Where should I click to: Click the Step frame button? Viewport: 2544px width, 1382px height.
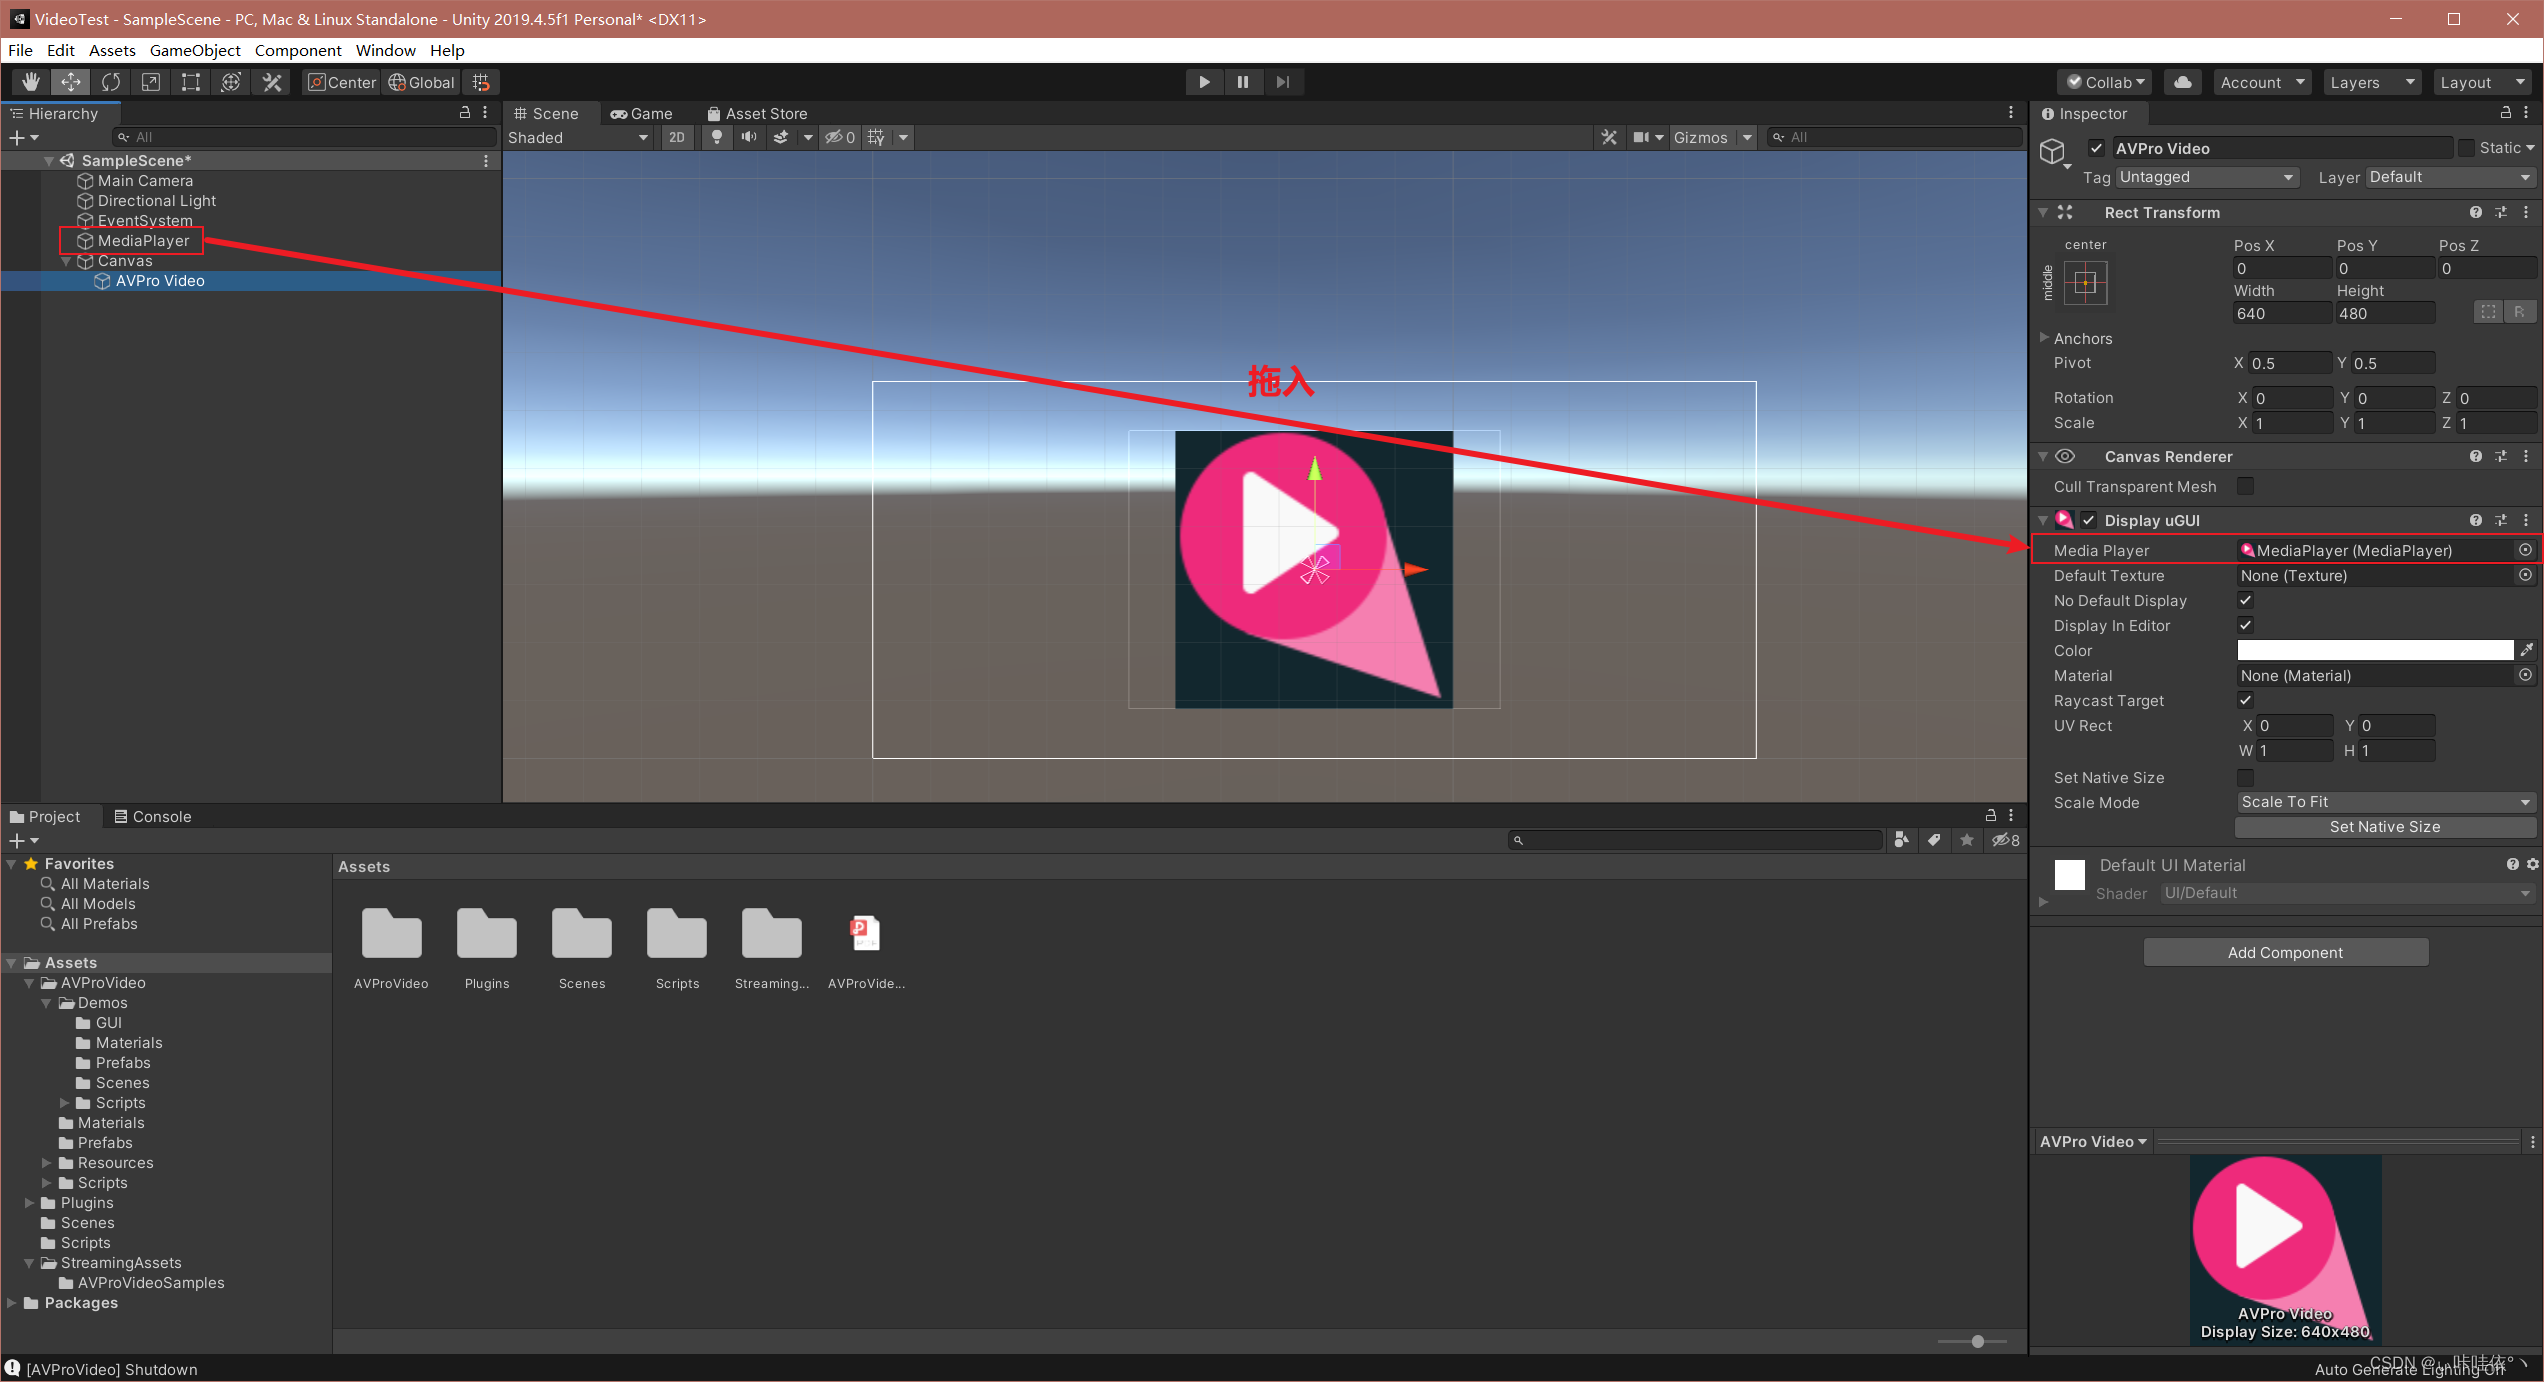(1283, 82)
